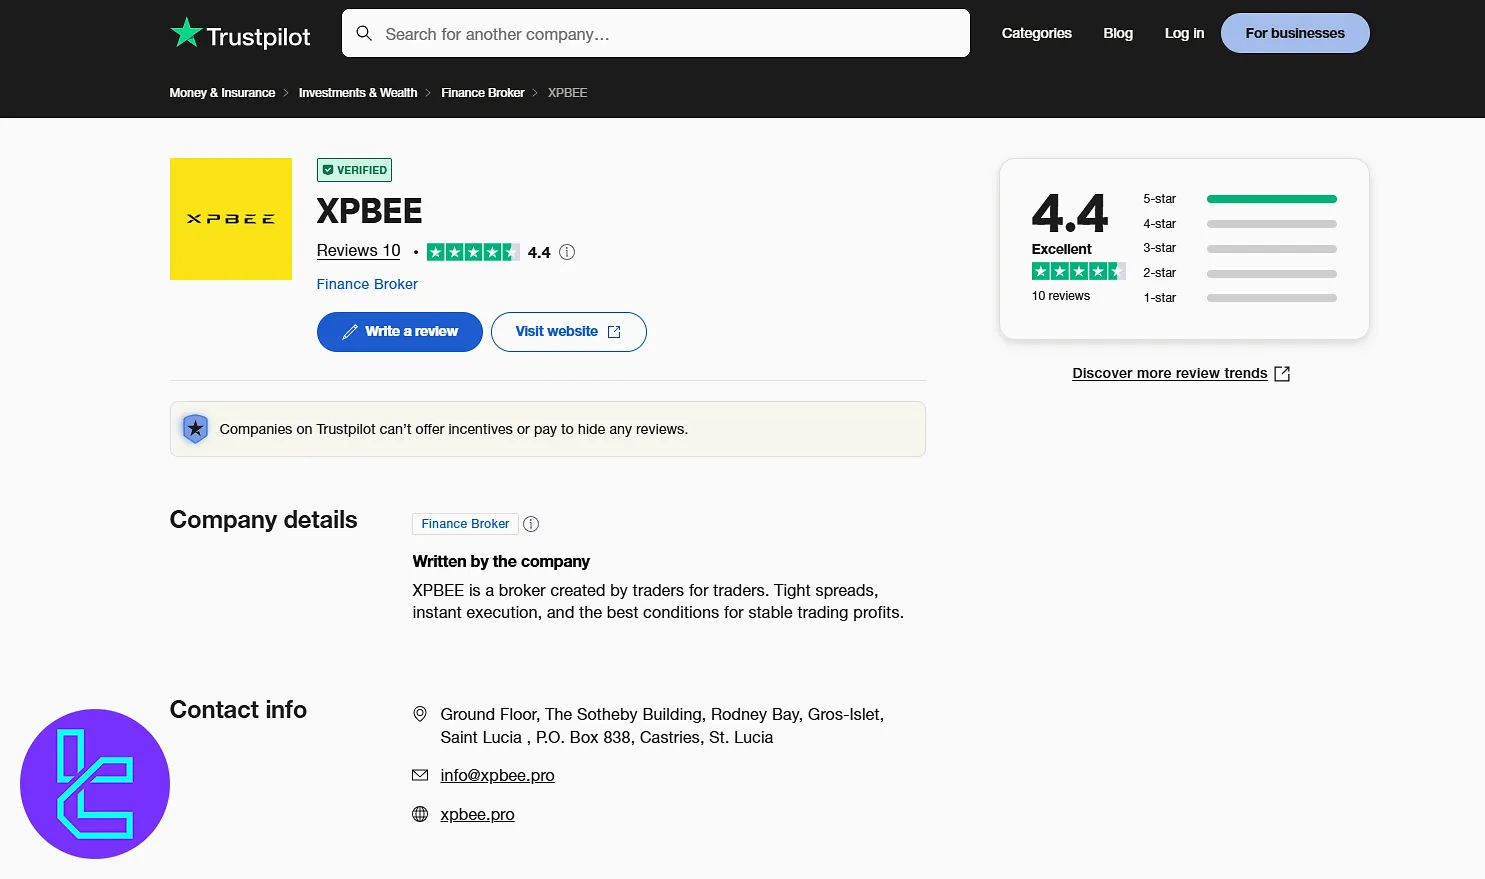Image resolution: width=1485 pixels, height=879 pixels.
Task: Click the info icon next to Finance Broker tag
Action: click(x=531, y=524)
